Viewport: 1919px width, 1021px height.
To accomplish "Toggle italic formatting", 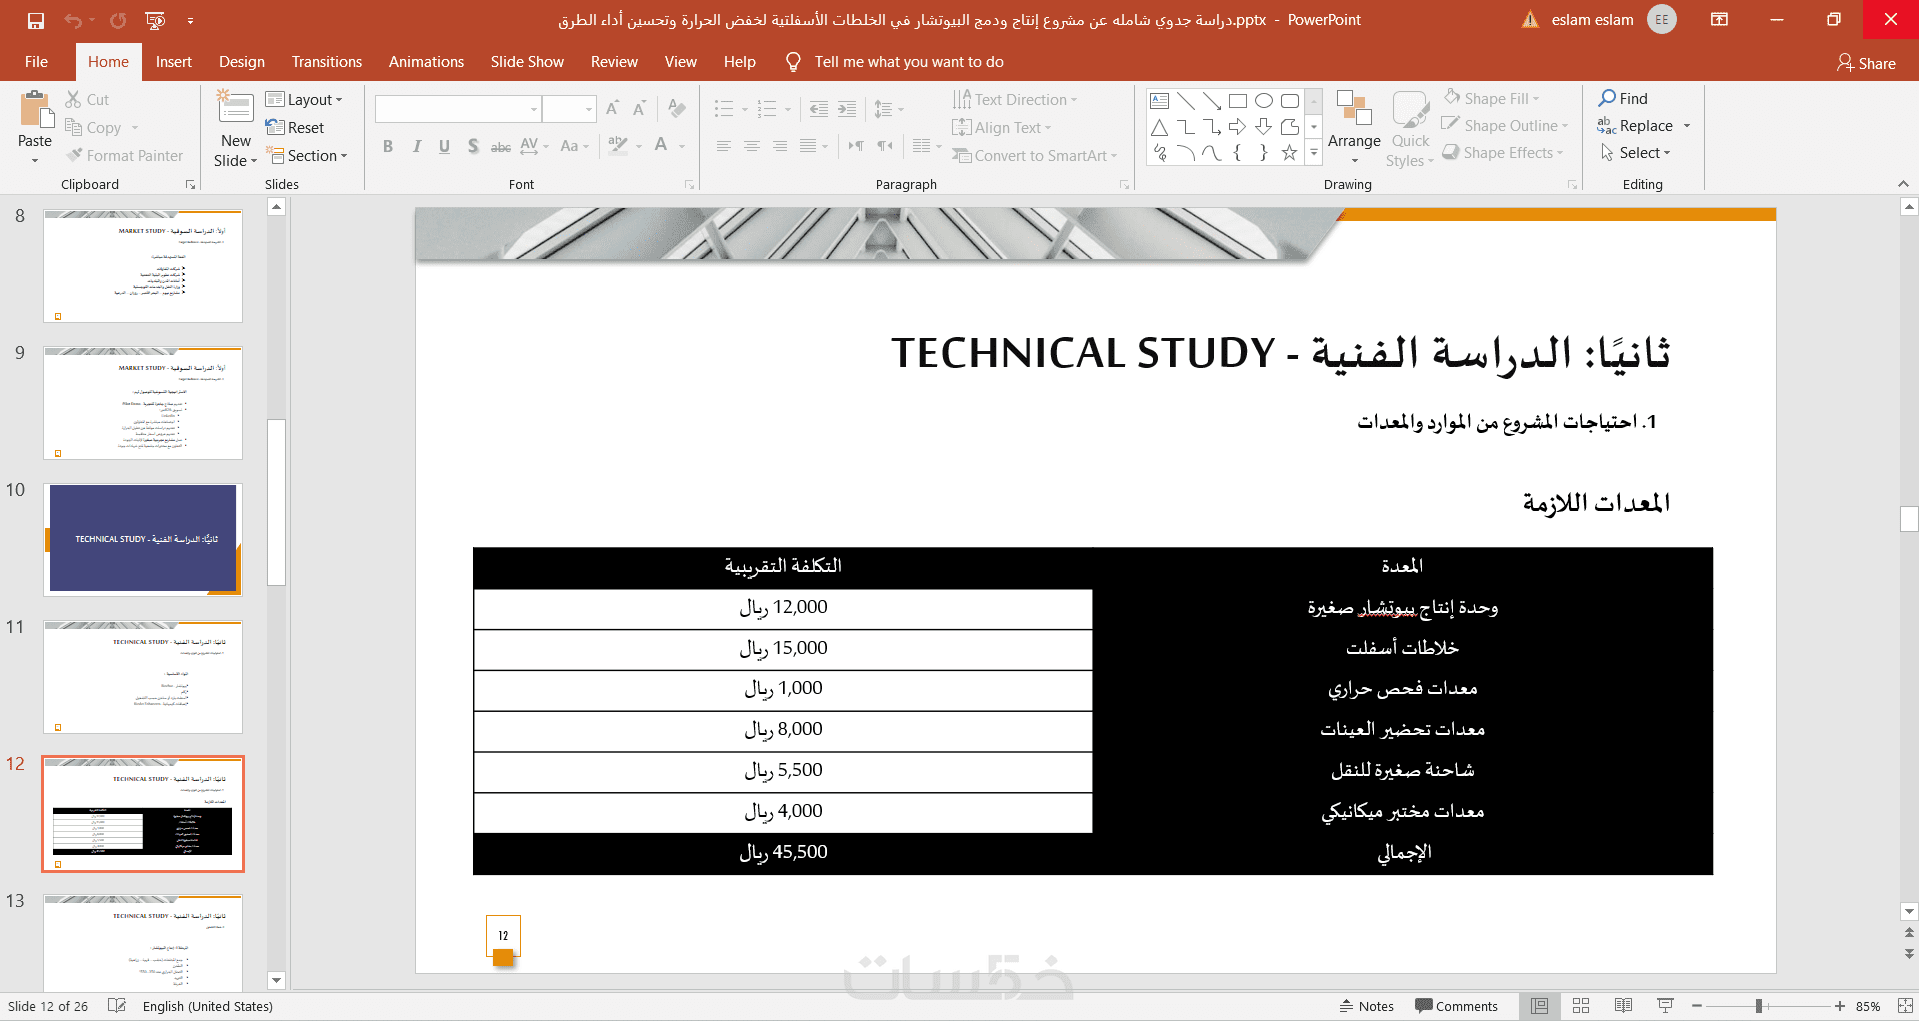I will pyautogui.click(x=416, y=146).
